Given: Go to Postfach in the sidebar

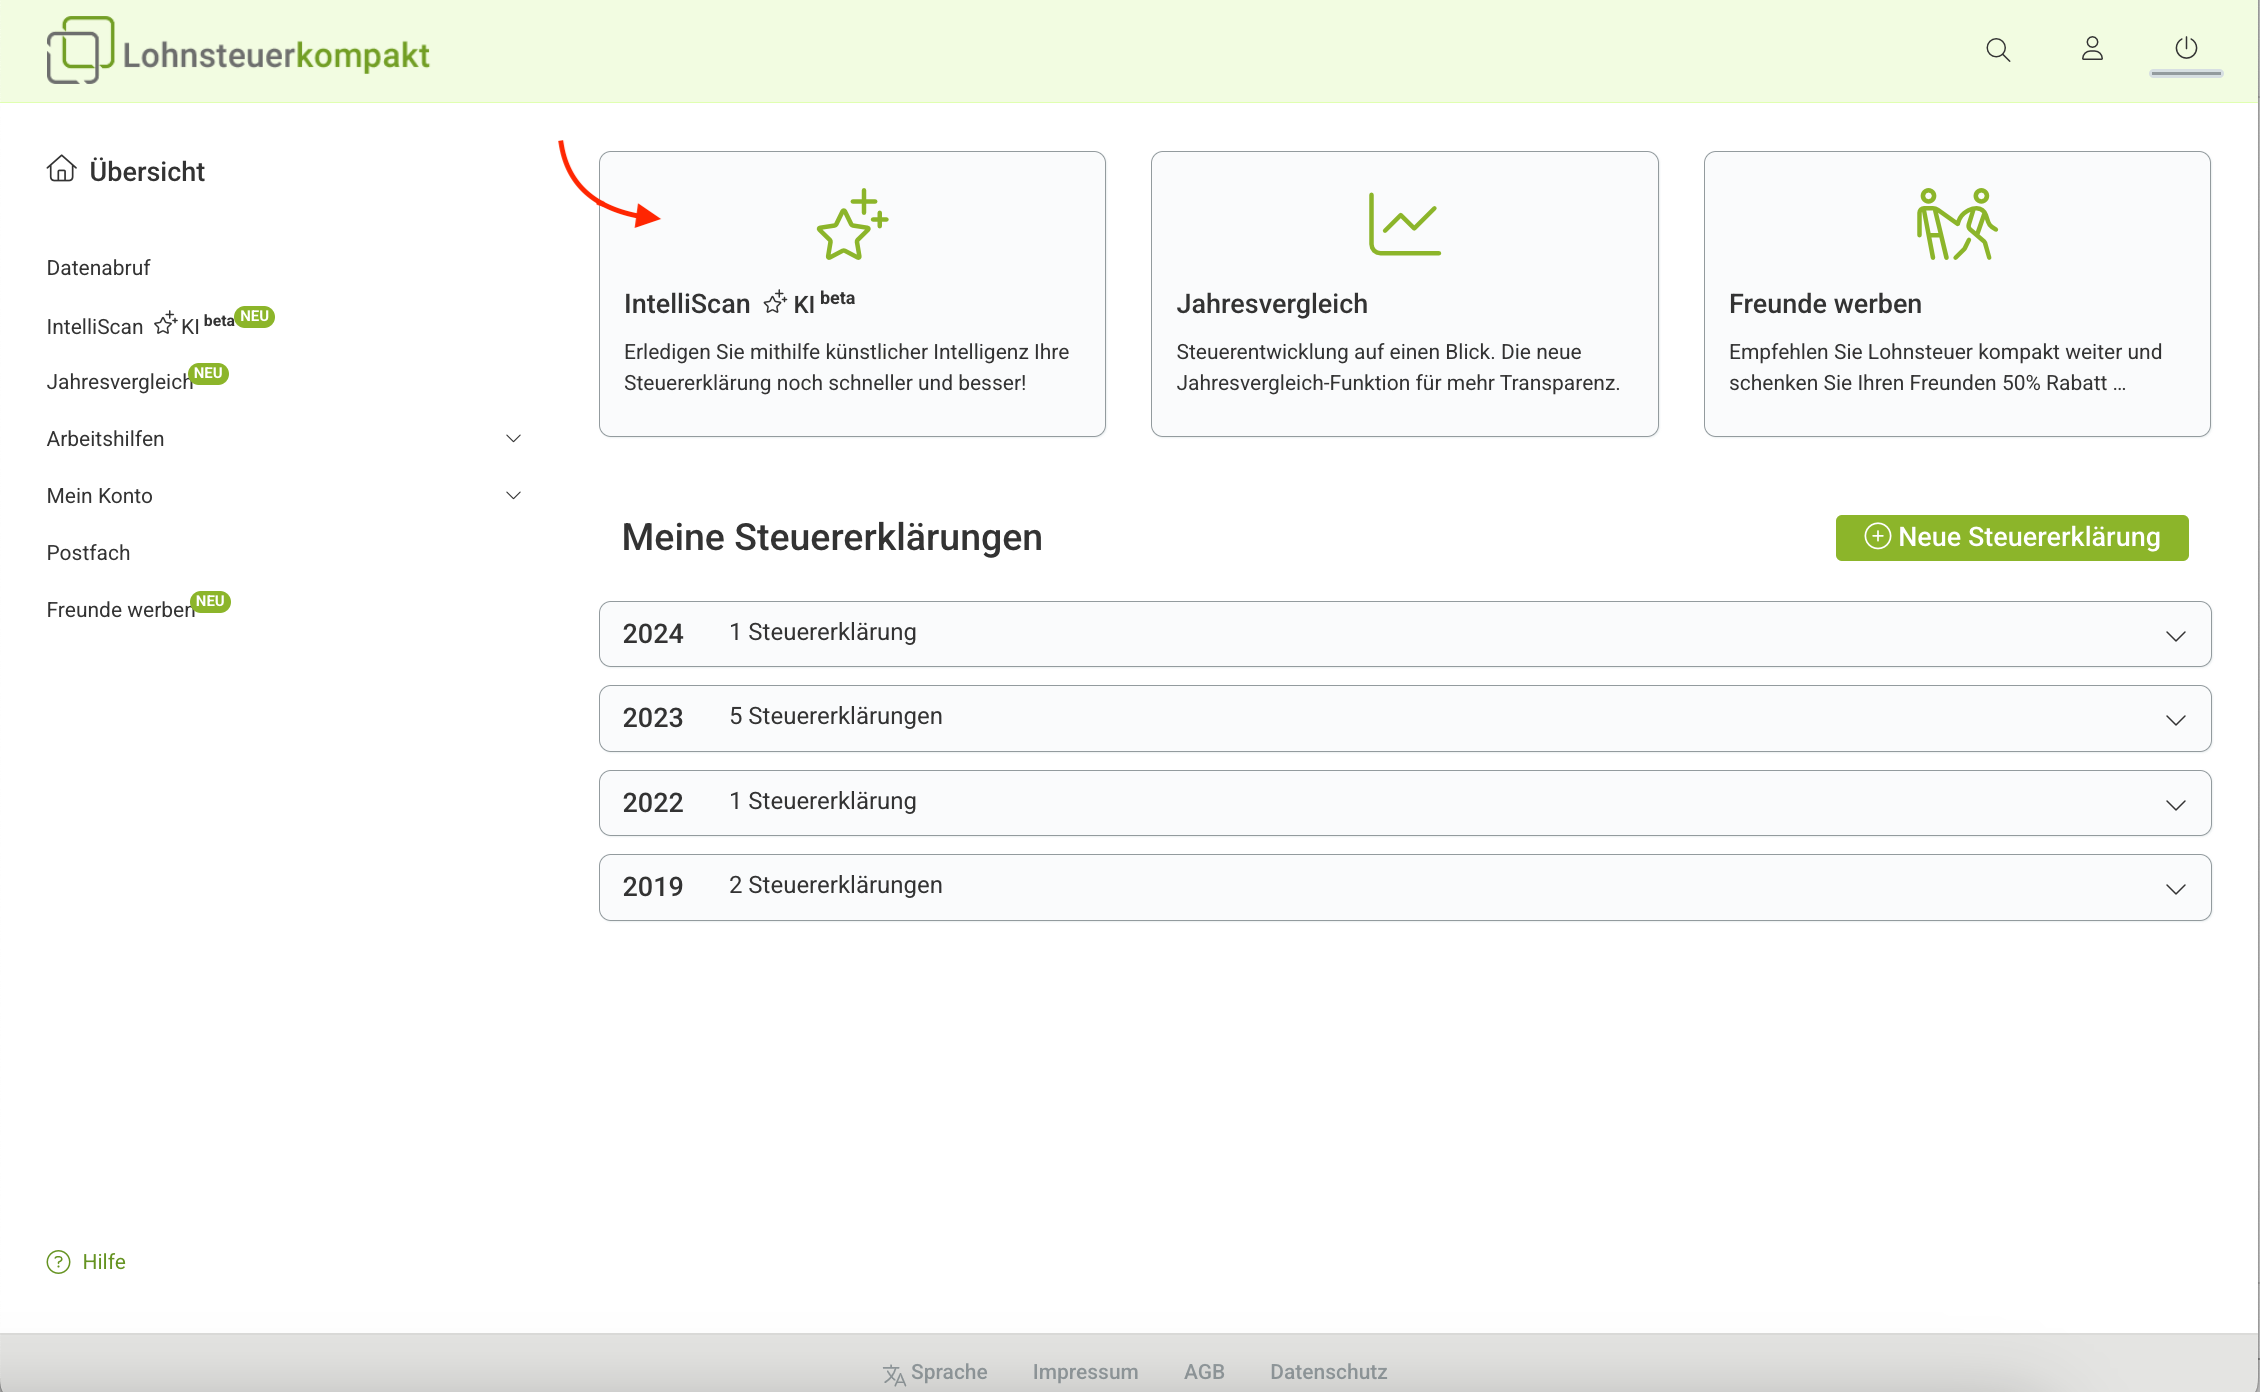Looking at the screenshot, I should click(x=88, y=552).
